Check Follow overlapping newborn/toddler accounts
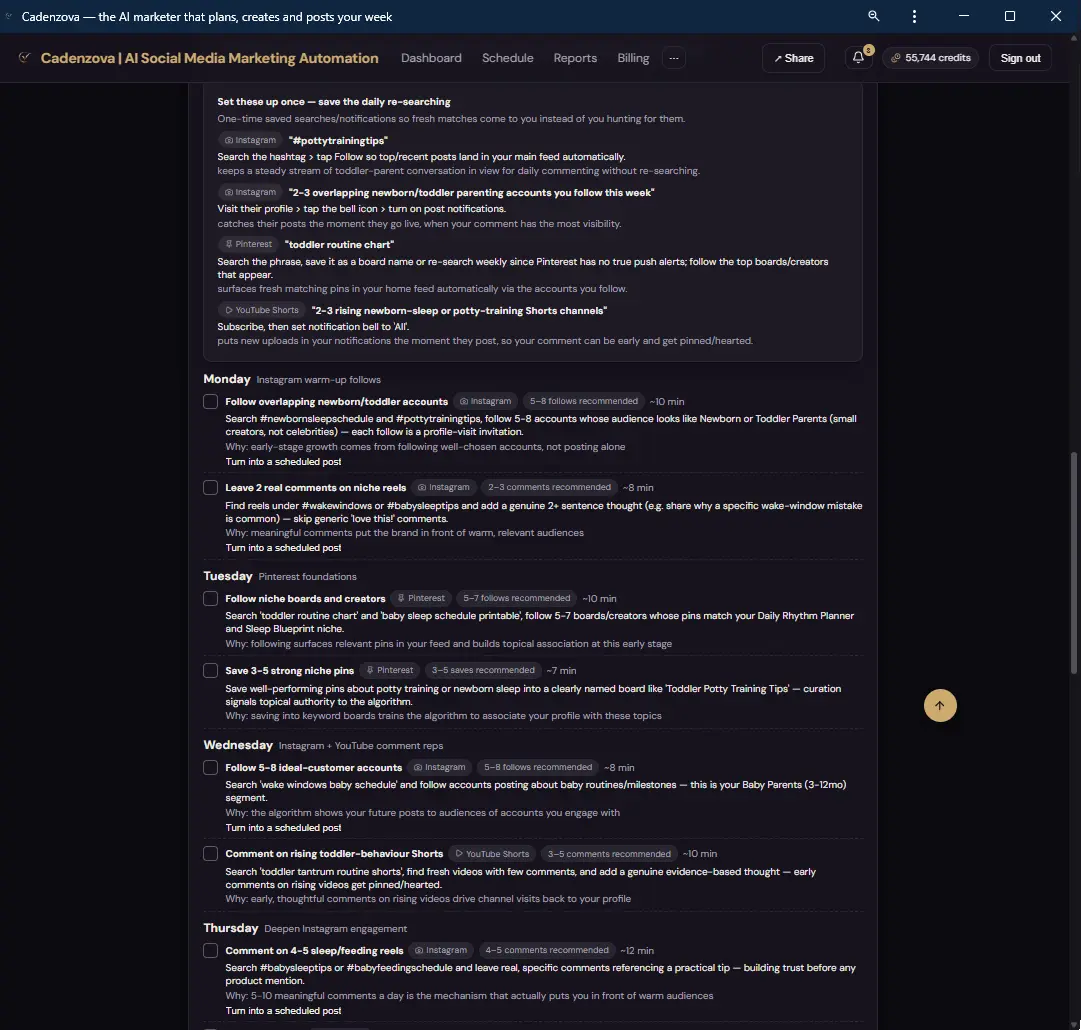This screenshot has width=1081, height=1030. (210, 402)
